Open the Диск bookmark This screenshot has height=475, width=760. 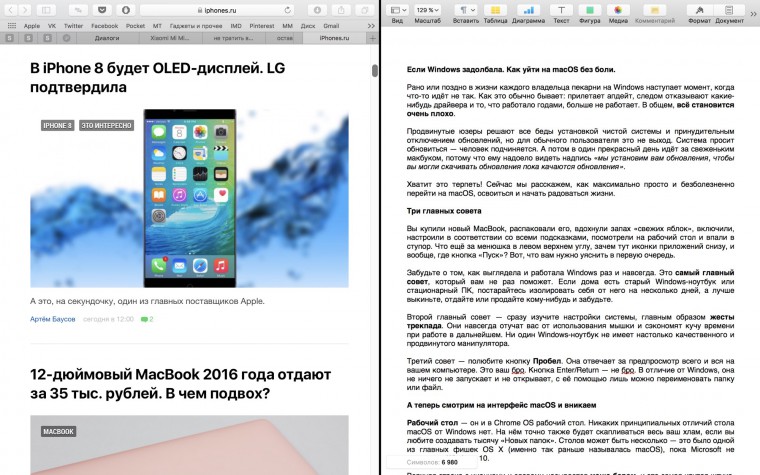(308, 26)
